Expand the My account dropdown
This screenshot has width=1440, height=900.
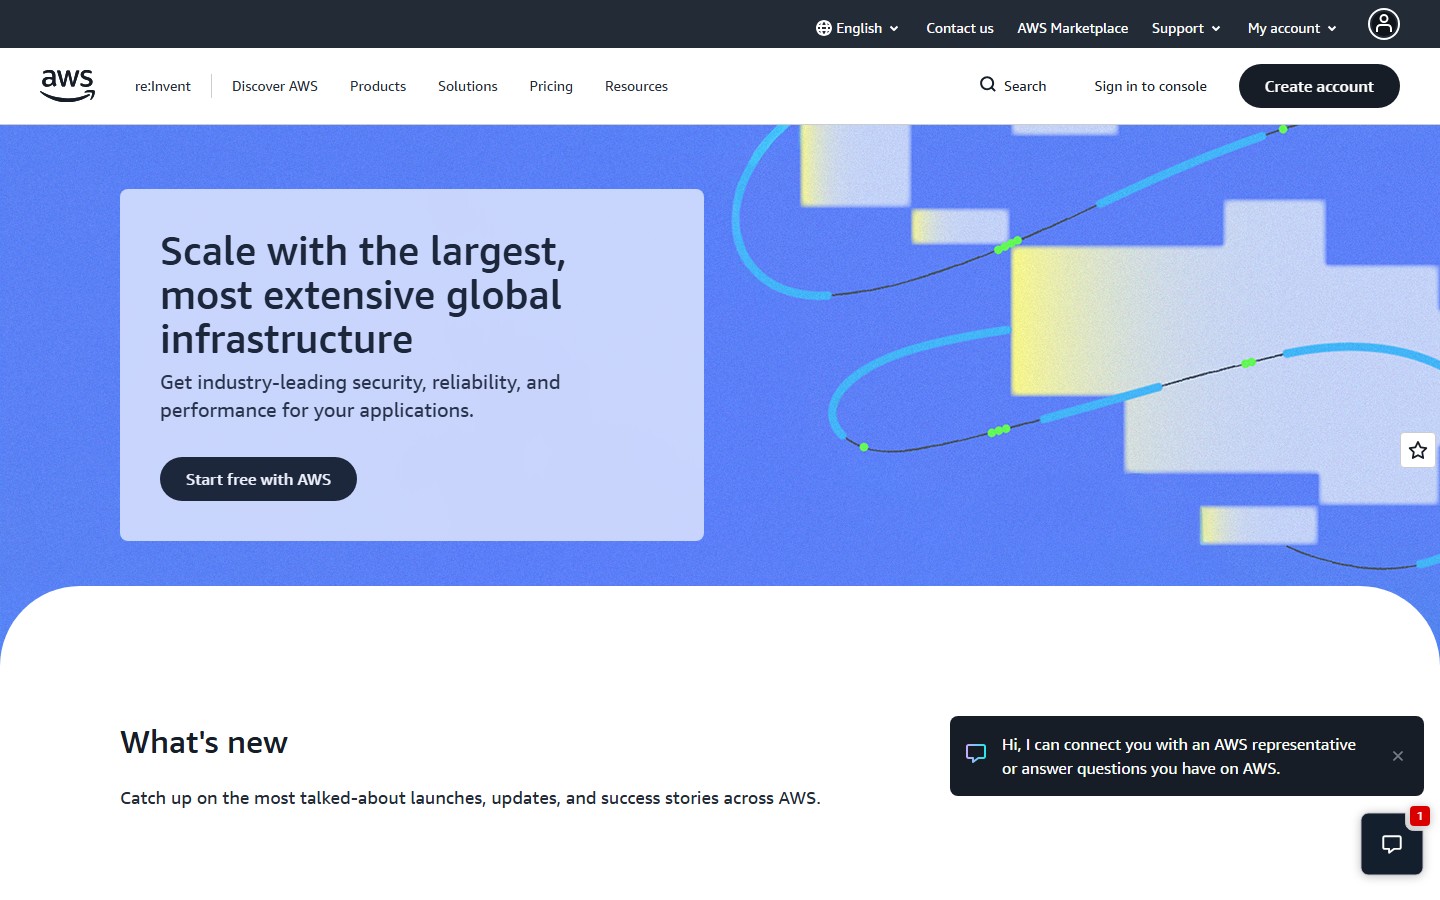tap(1292, 28)
